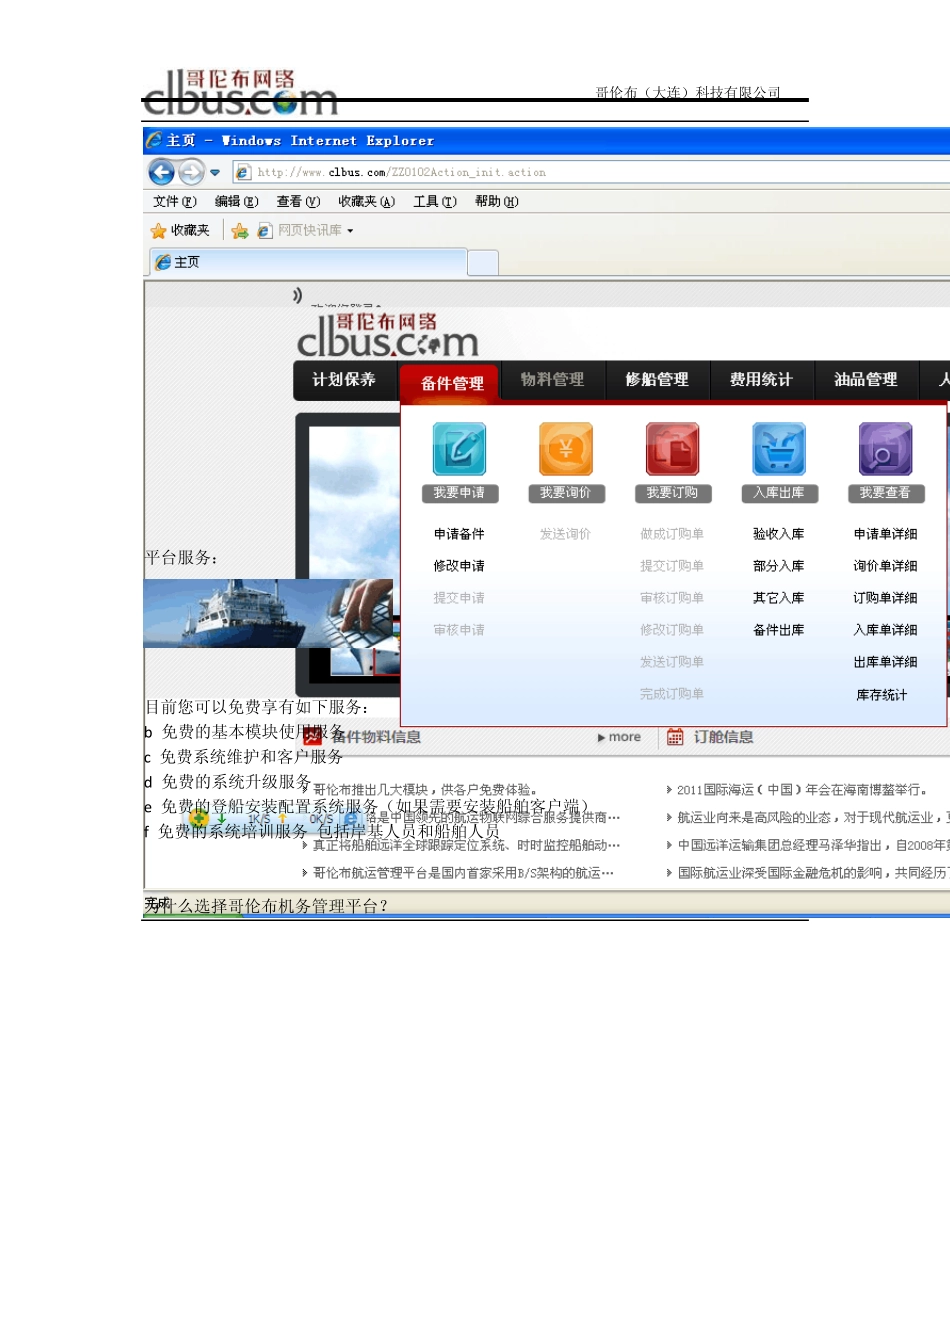Viewport: 950px width, 1344px height.
Task: Open the 油品管理 navigation tab
Action: [x=866, y=380]
